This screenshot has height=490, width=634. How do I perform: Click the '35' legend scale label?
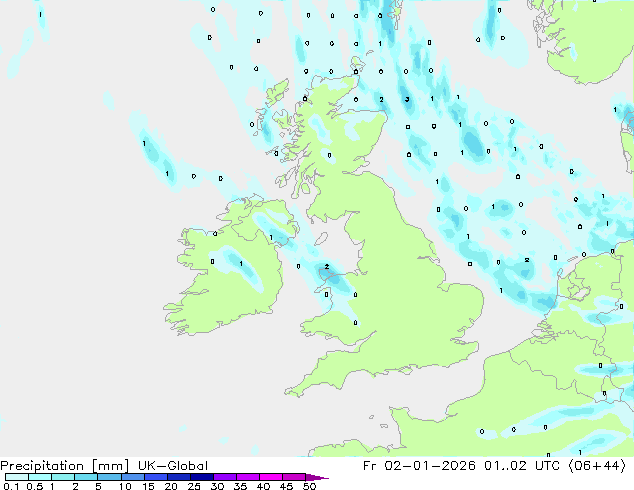point(240,486)
